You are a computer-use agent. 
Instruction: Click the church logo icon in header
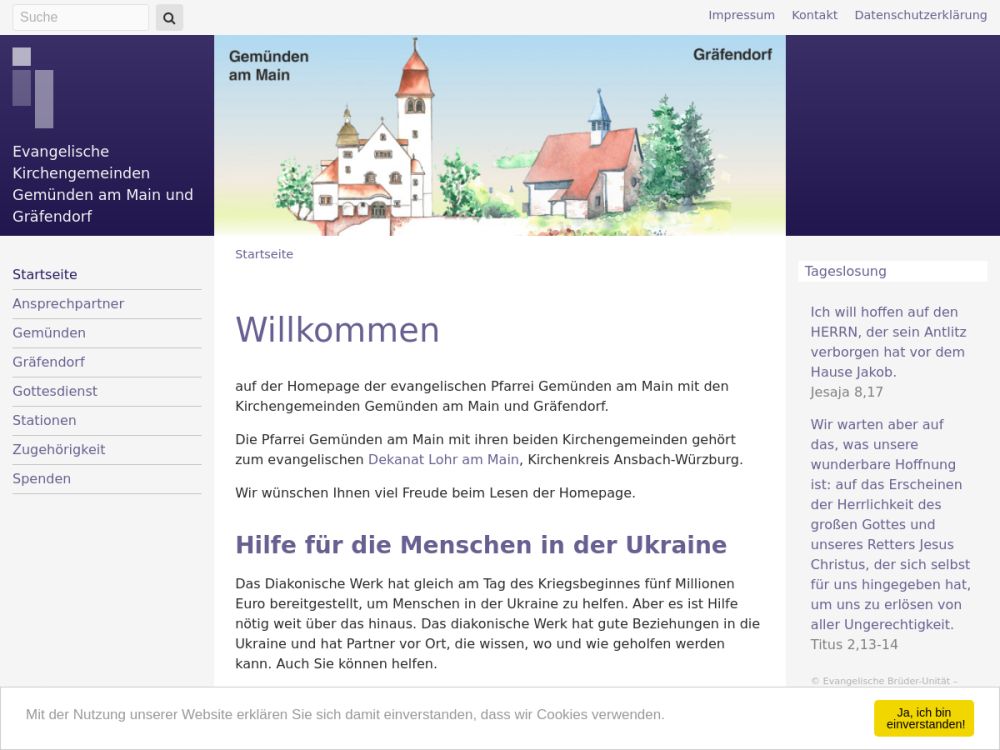coord(33,87)
